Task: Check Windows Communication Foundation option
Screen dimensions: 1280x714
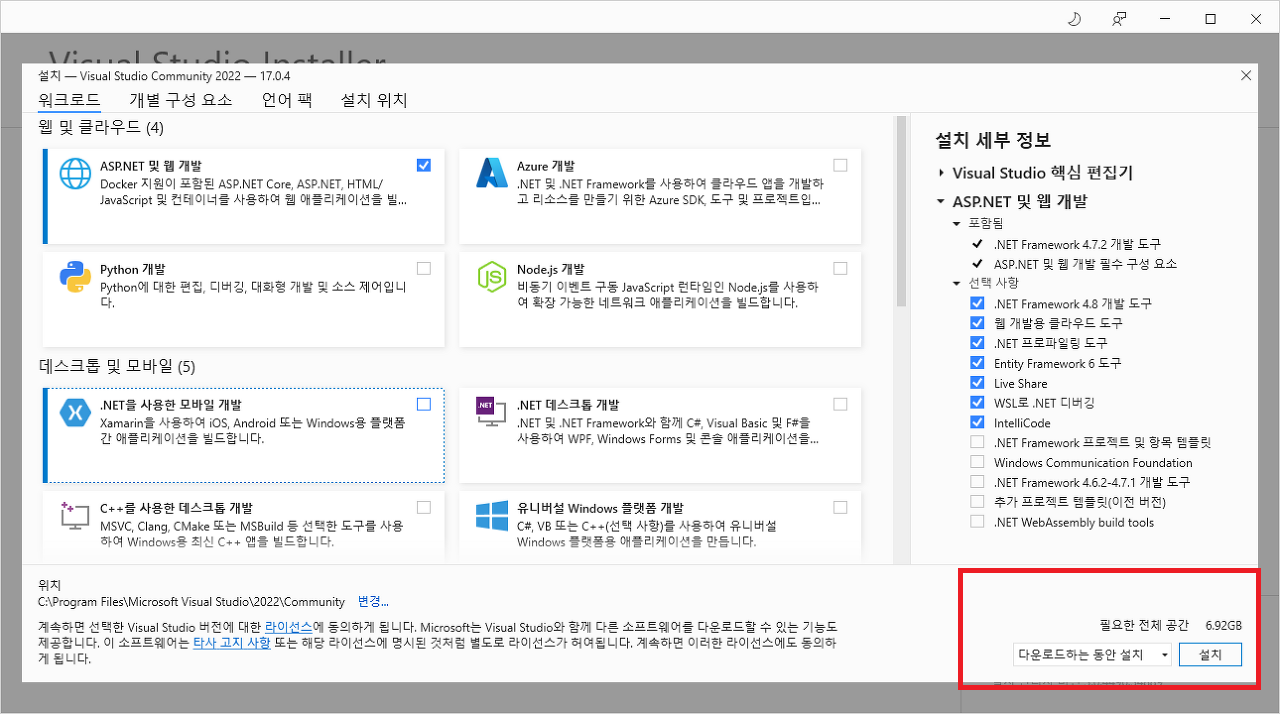Action: pyautogui.click(x=977, y=462)
